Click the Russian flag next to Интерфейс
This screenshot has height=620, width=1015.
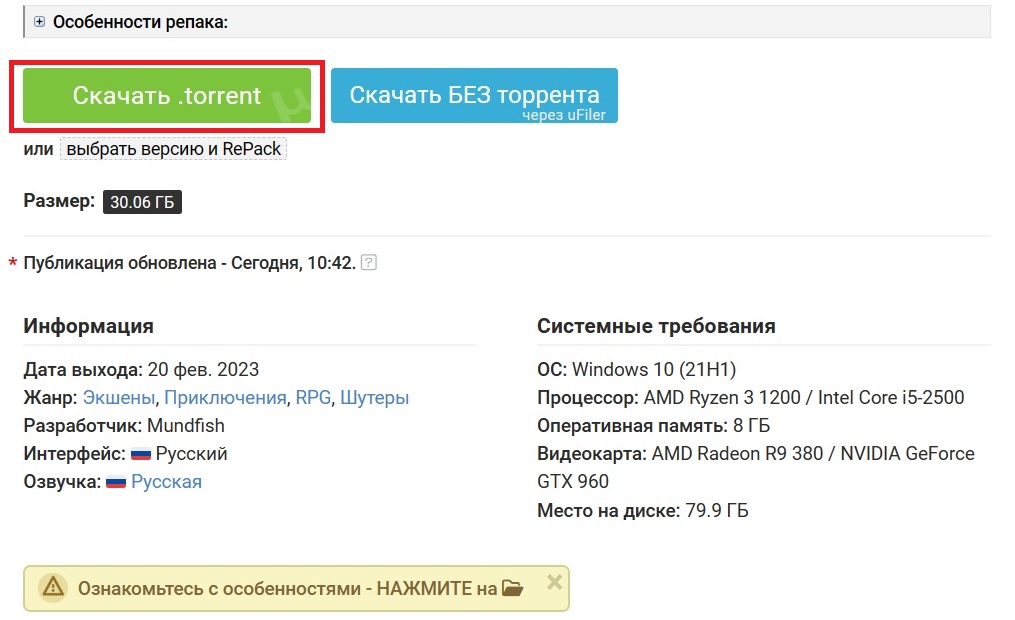coord(141,454)
